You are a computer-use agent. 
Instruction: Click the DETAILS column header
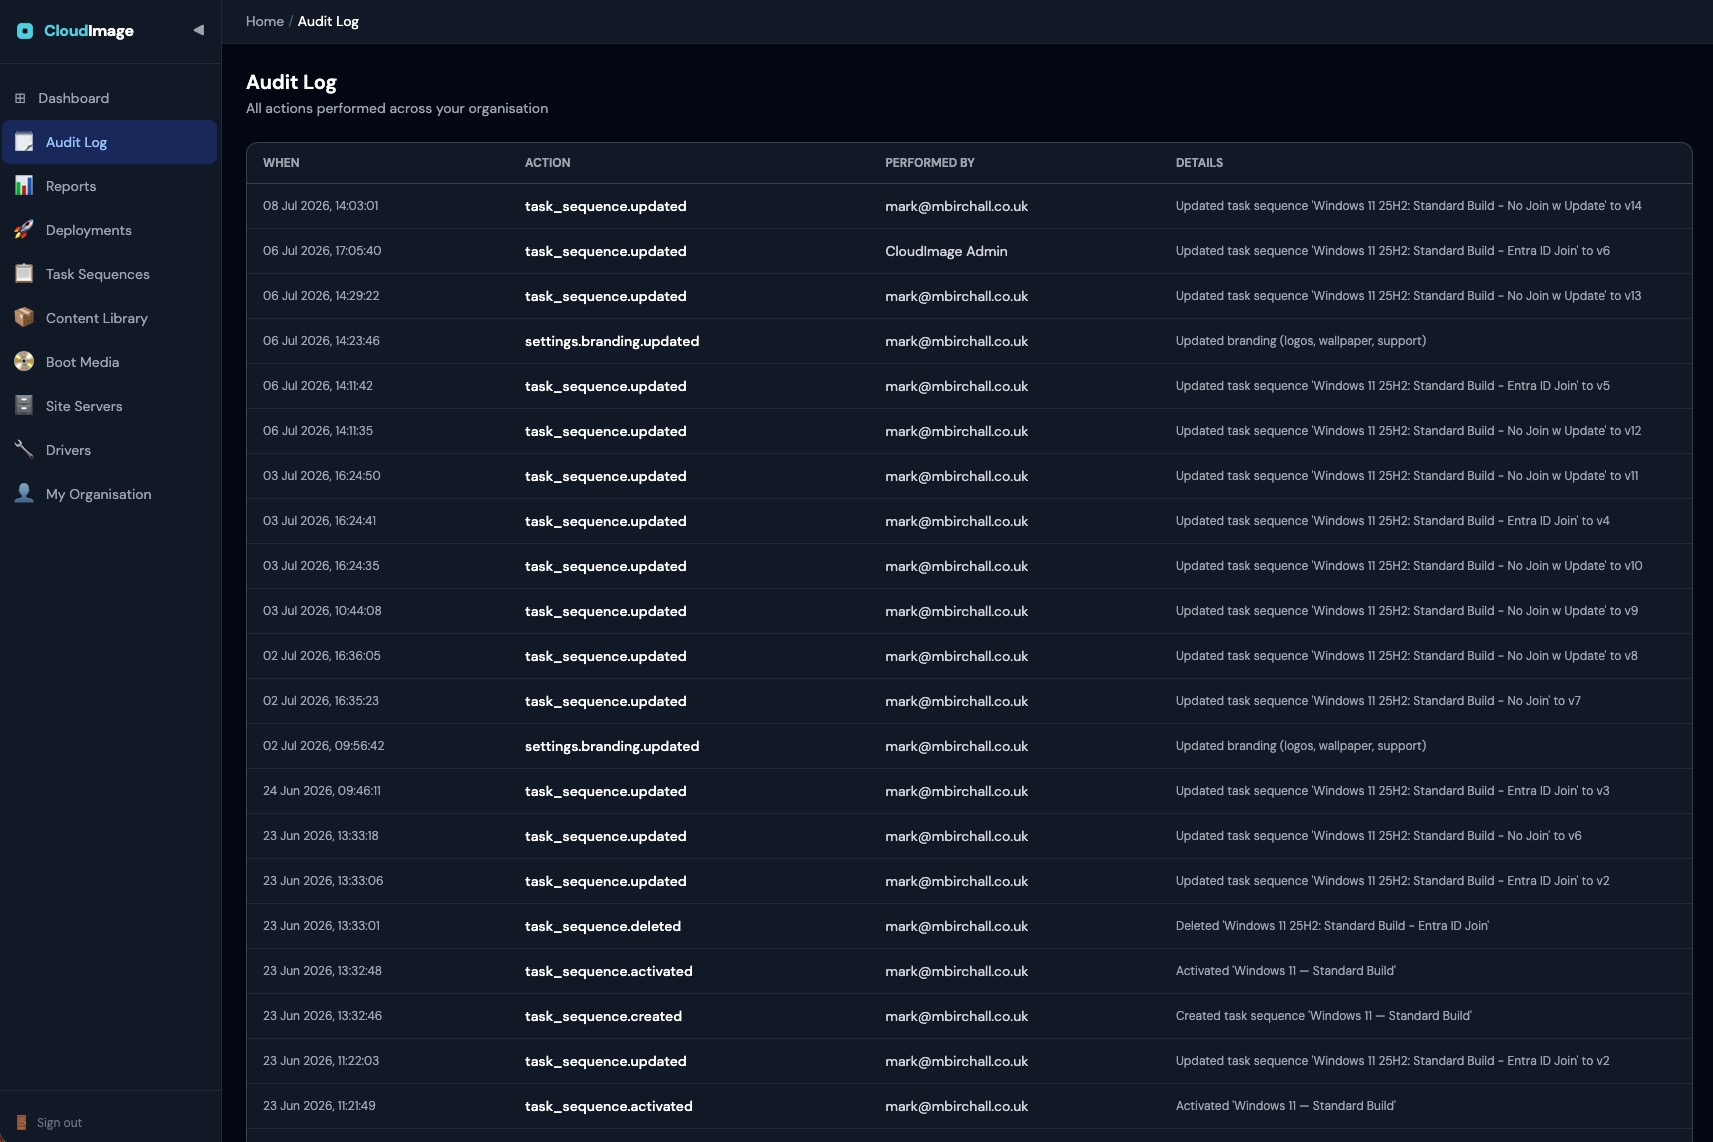click(1199, 163)
